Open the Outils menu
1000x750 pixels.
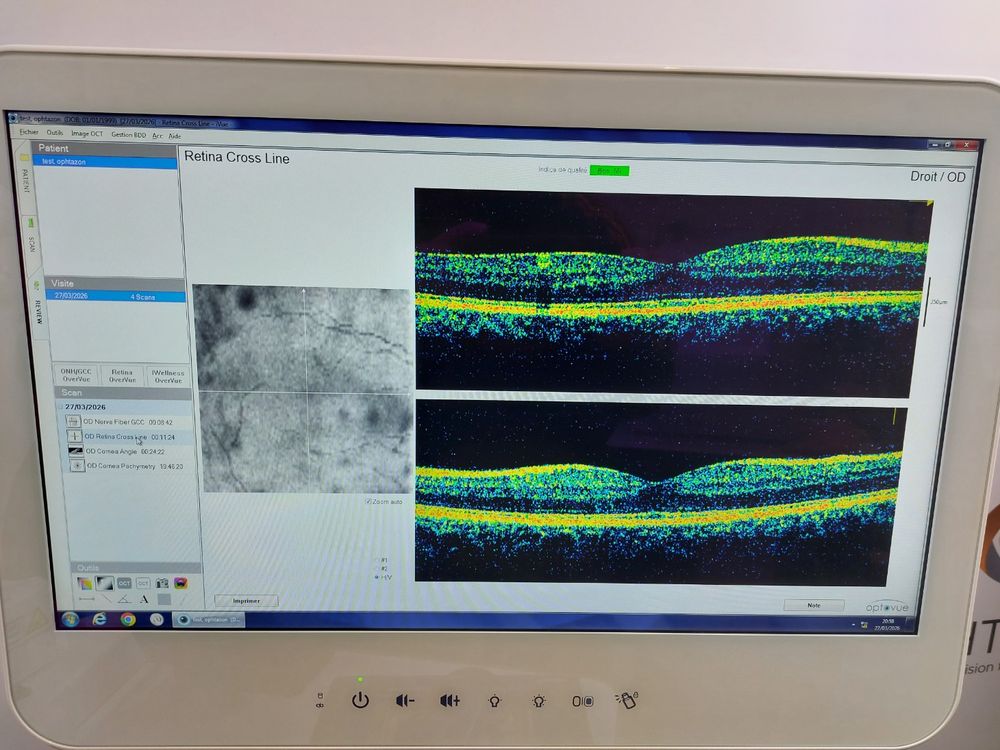pyautogui.click(x=54, y=133)
